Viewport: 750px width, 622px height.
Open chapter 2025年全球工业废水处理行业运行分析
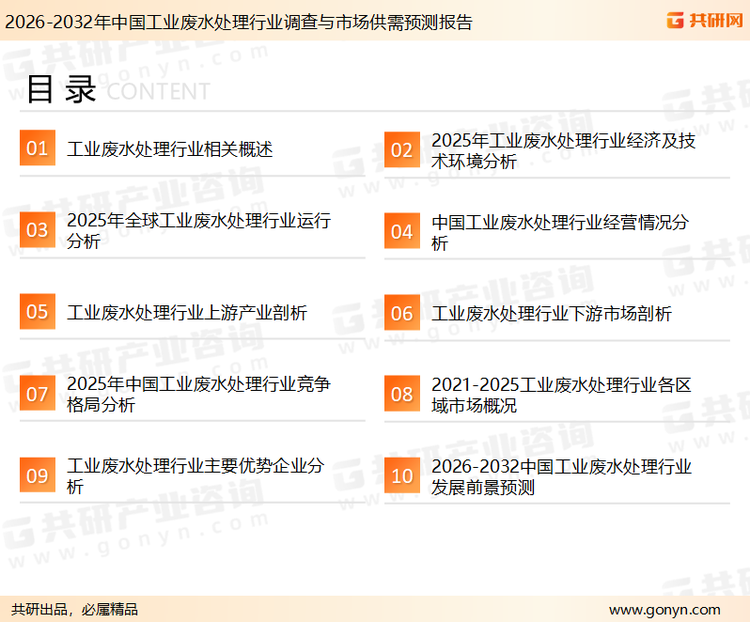pos(199,231)
